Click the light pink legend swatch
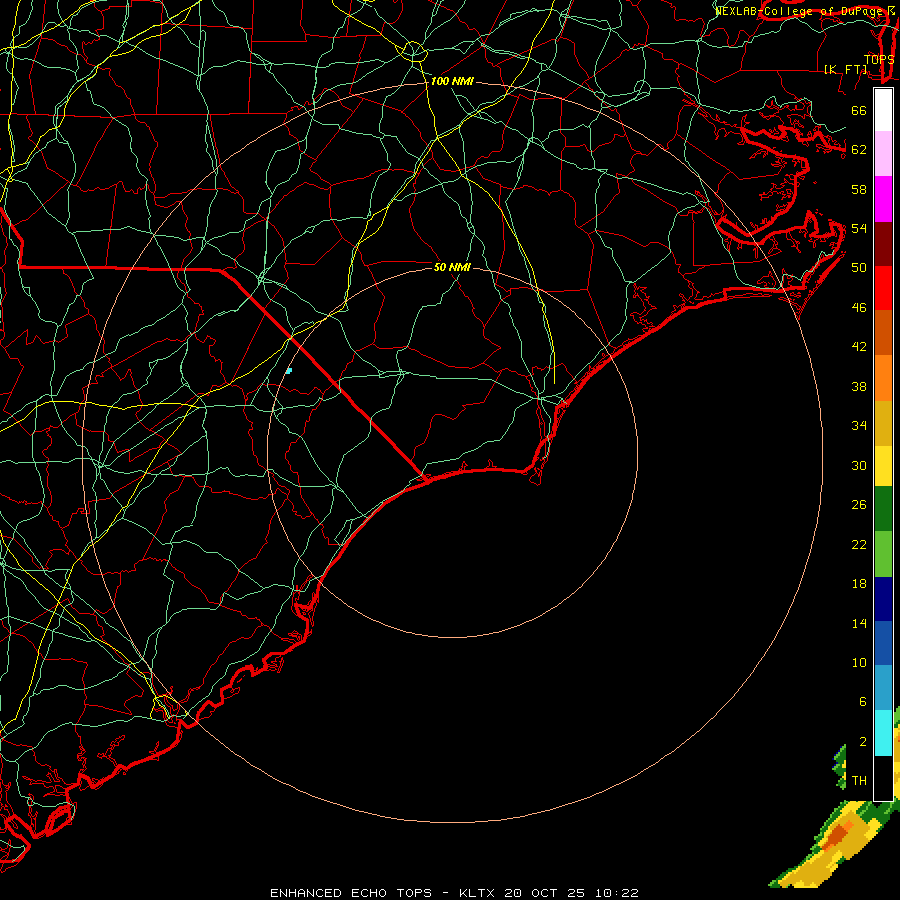The image size is (900, 900). (x=883, y=154)
